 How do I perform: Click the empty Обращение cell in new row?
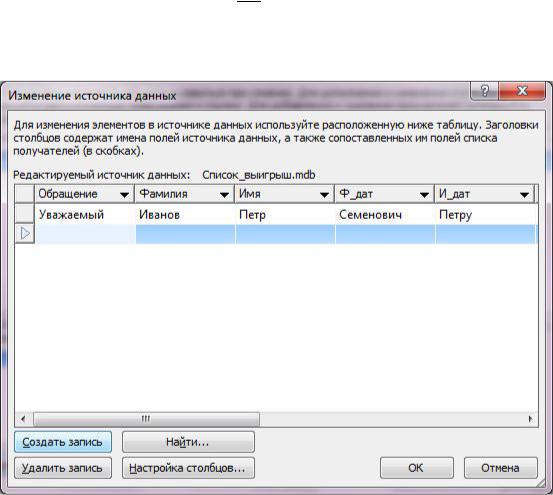[x=85, y=234]
